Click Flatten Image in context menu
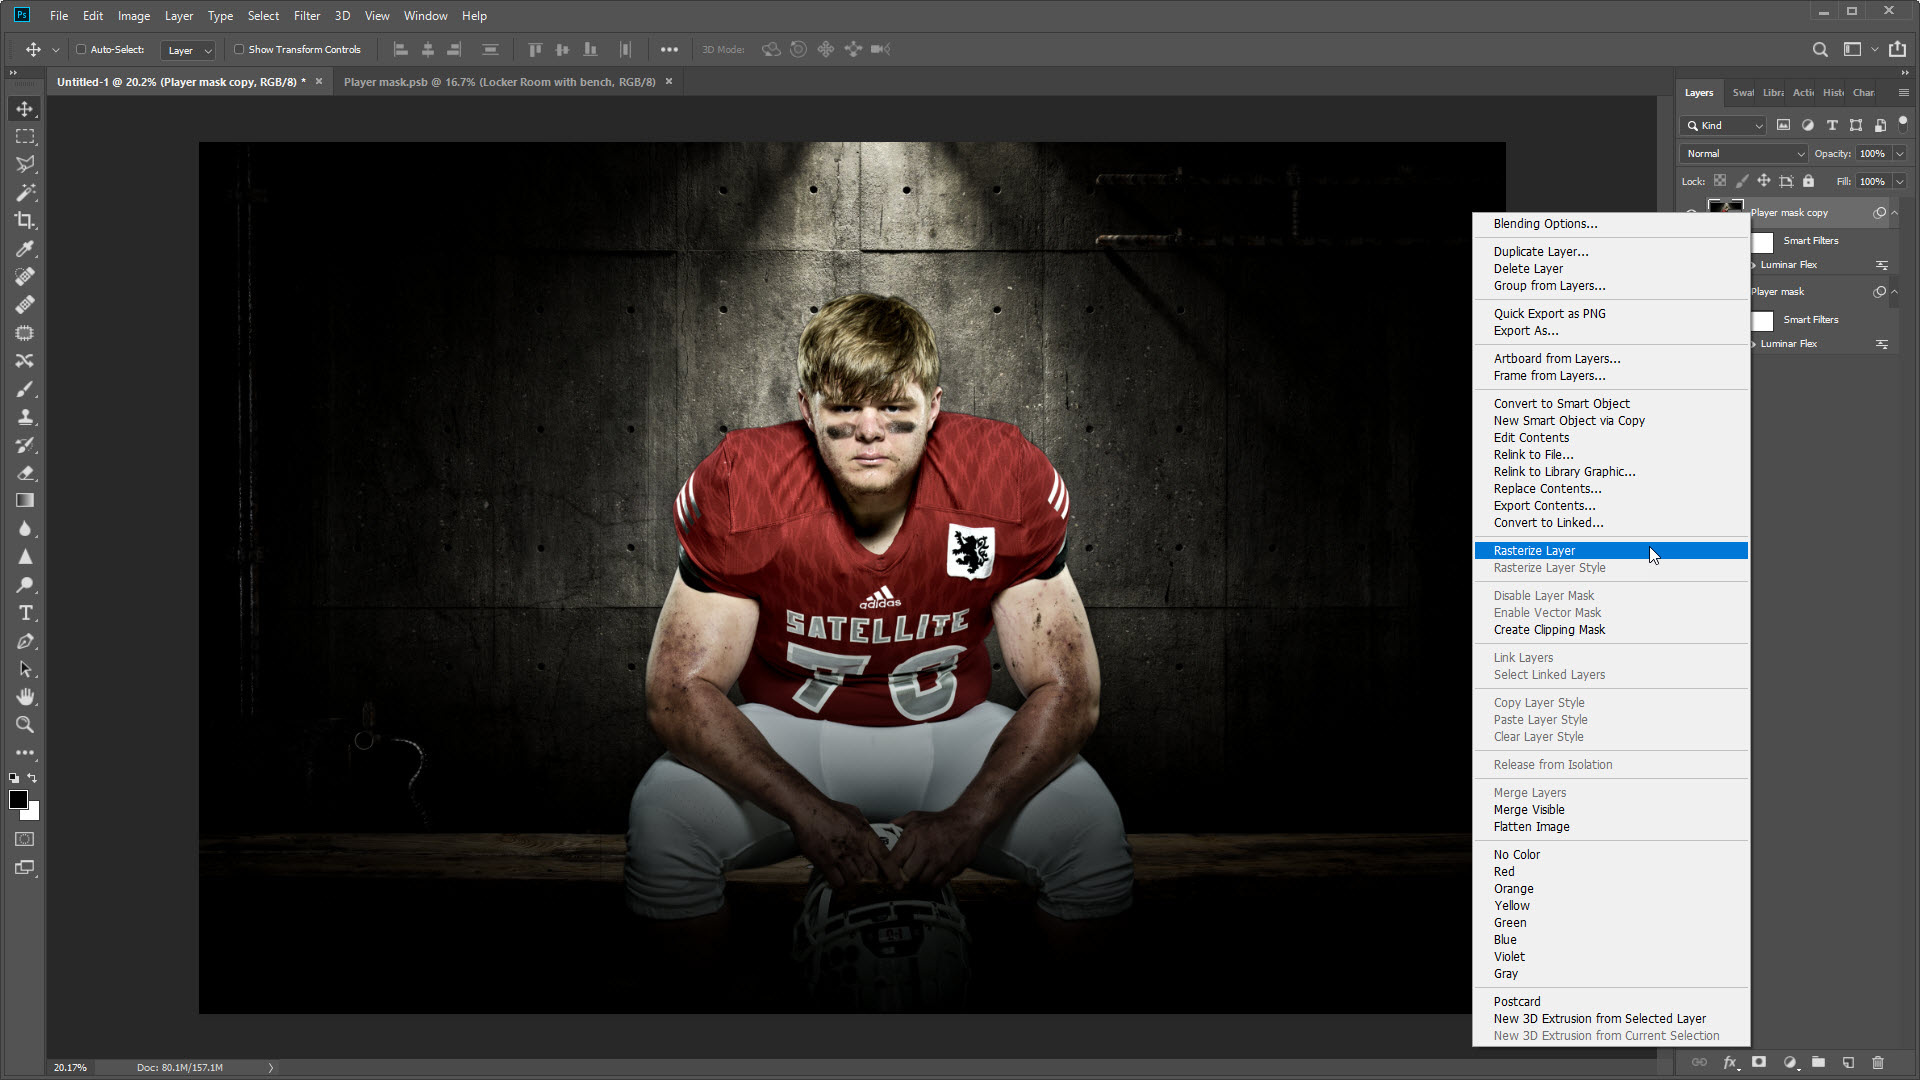Viewport: 1920px width, 1080px height. pos(1531,827)
